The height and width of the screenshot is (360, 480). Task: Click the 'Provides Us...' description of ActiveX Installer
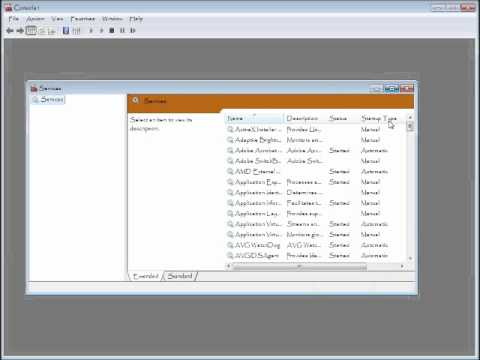[304, 129]
